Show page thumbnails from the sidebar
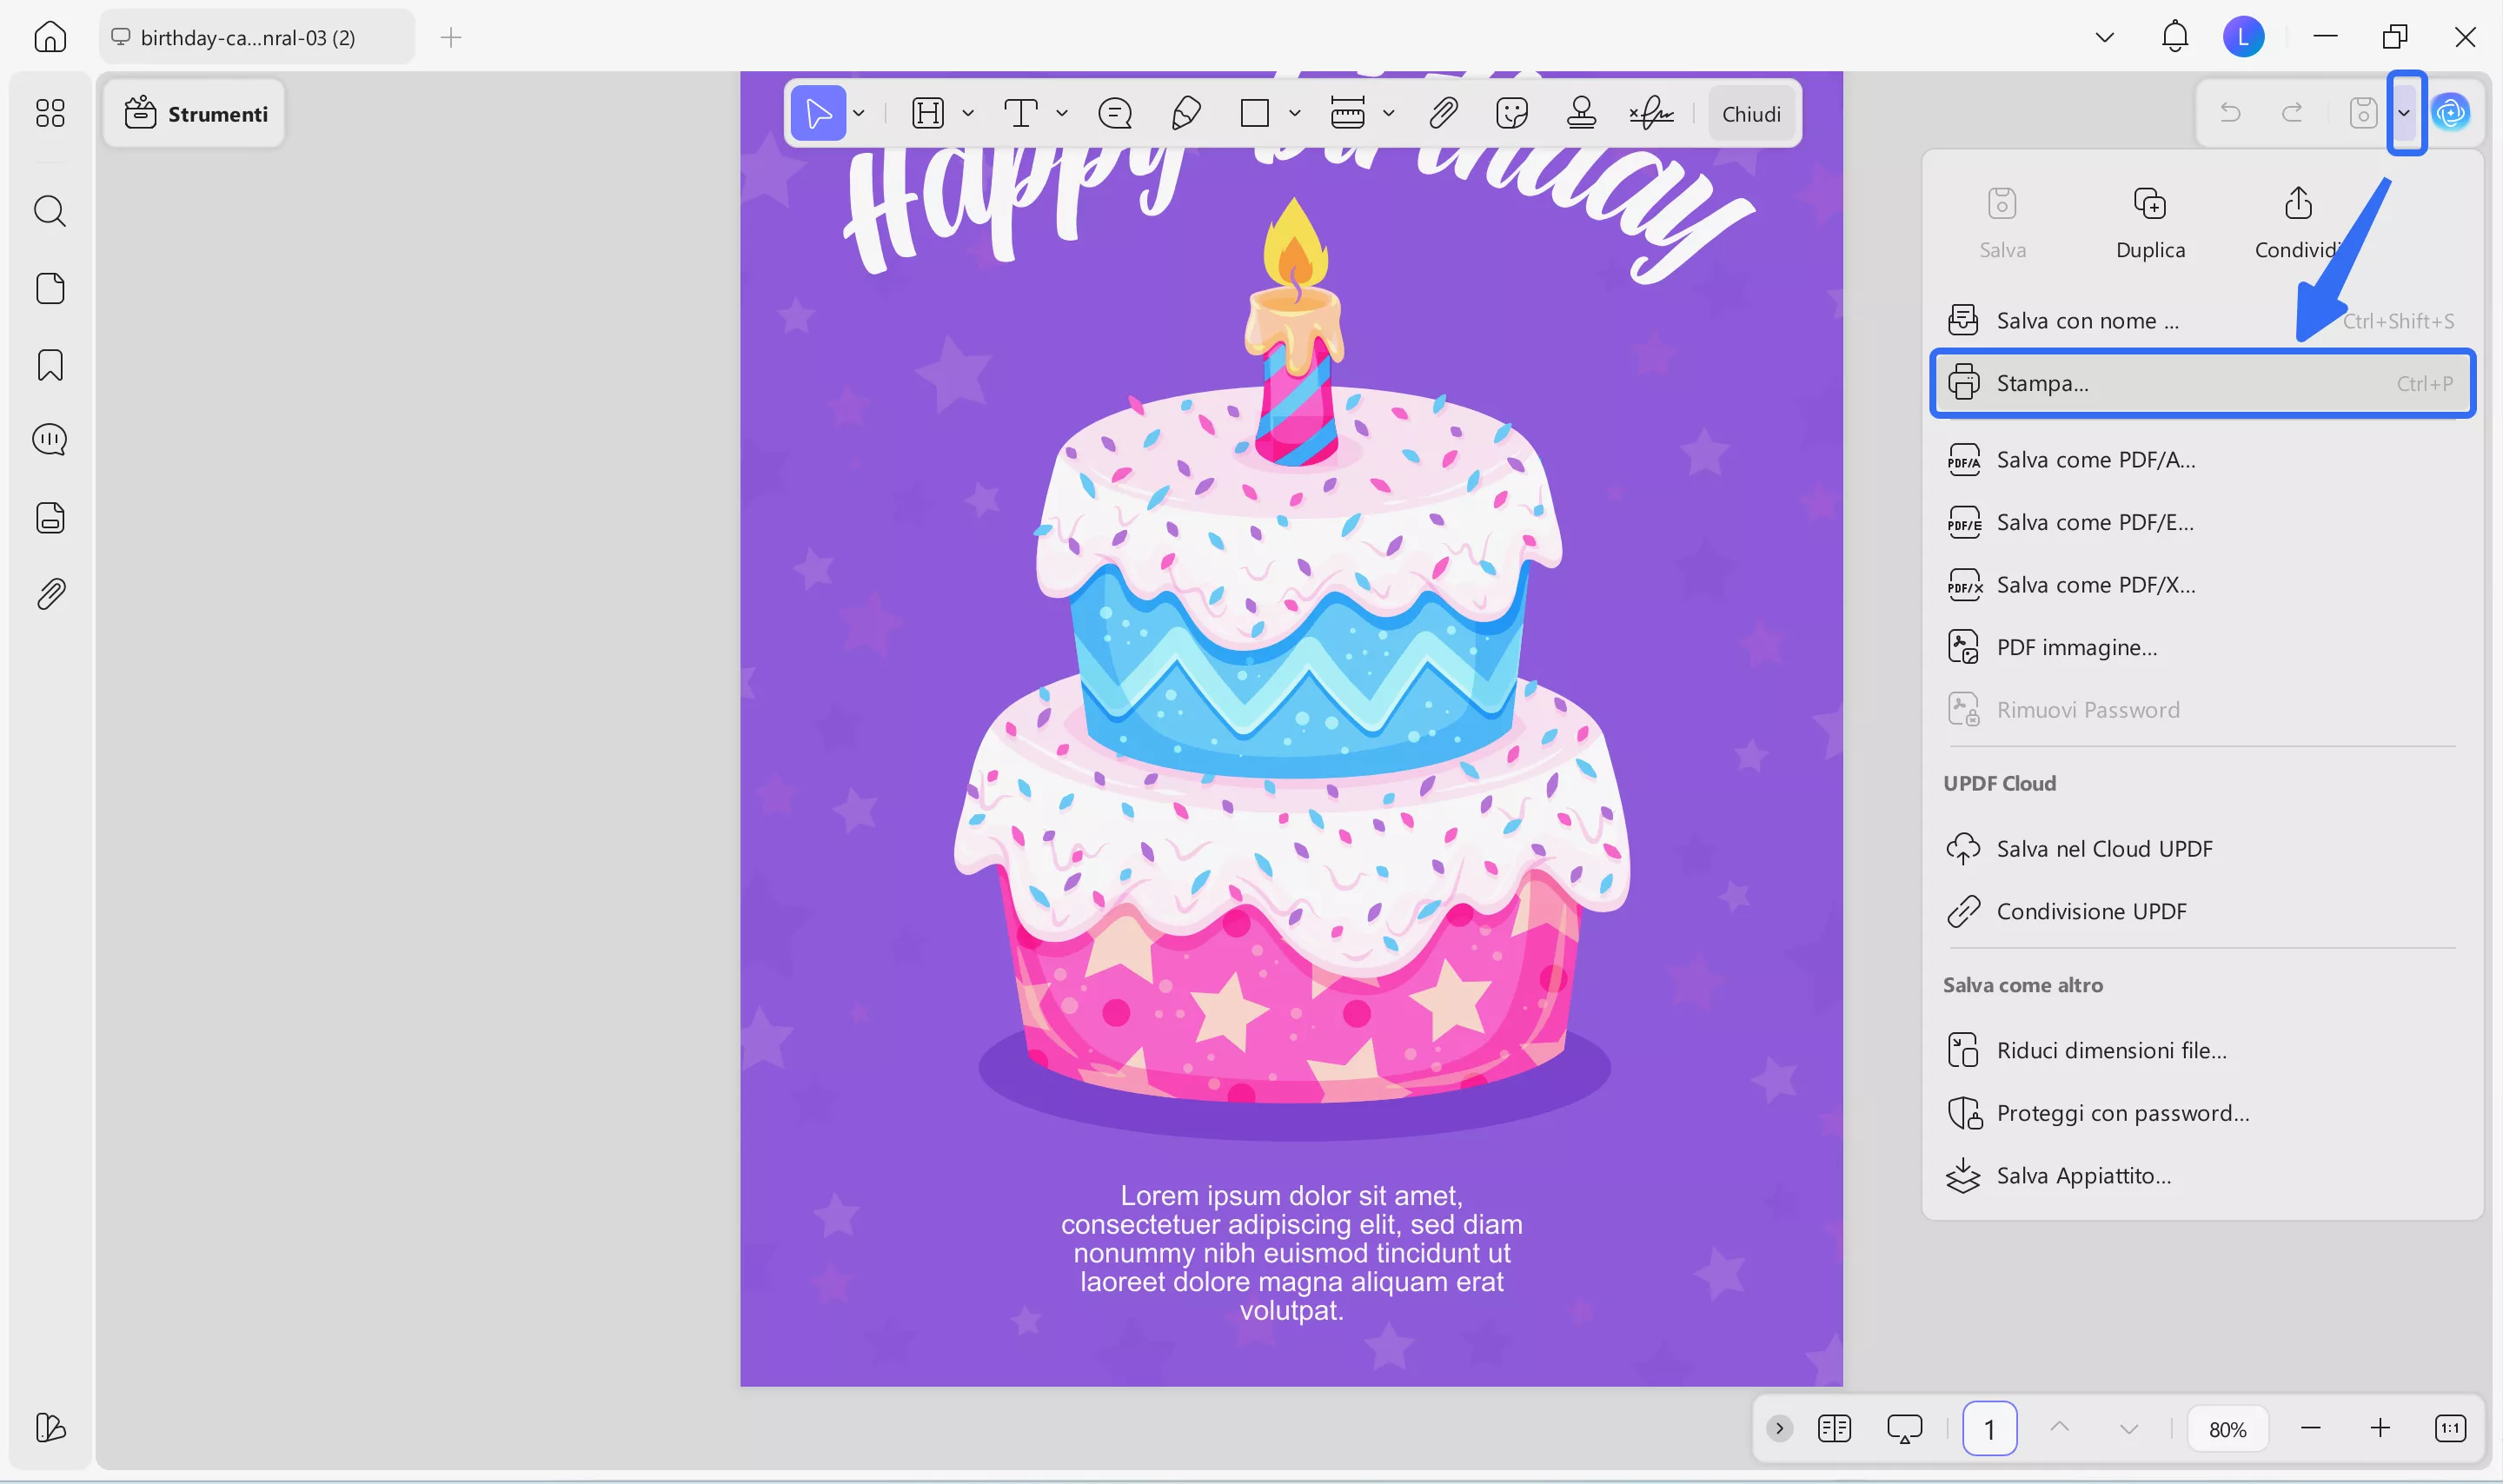Screen dimensions: 2503x1484 49,288
